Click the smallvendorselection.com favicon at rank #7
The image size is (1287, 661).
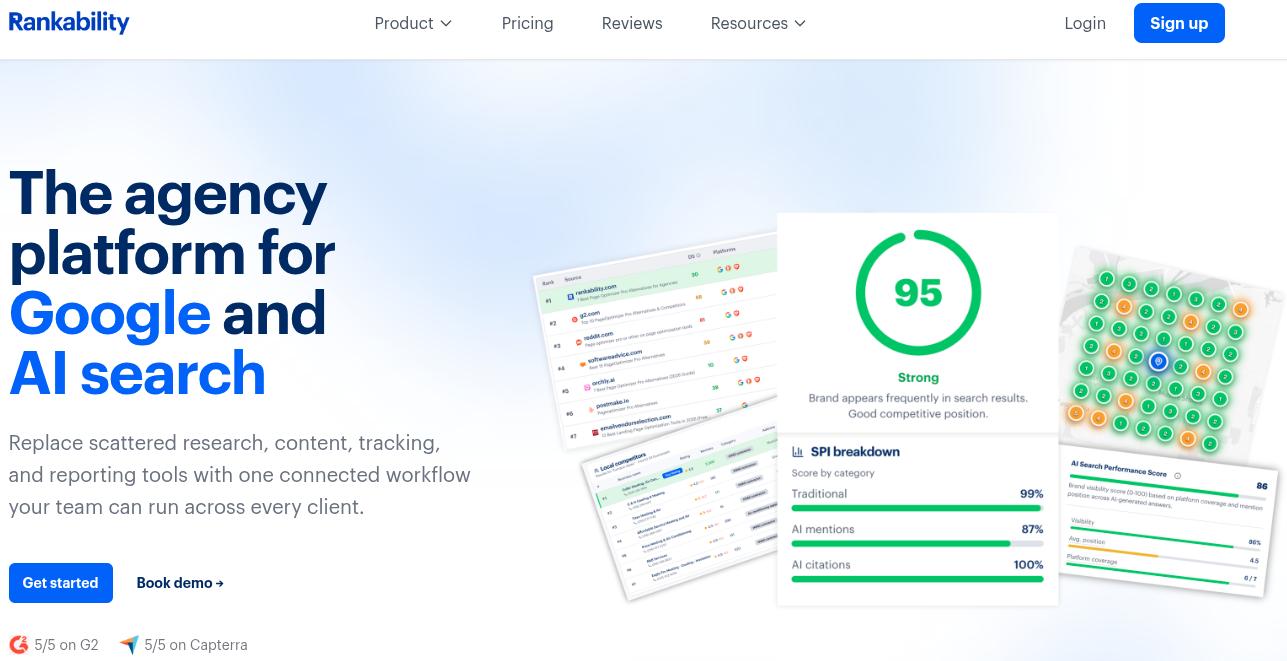(594, 431)
